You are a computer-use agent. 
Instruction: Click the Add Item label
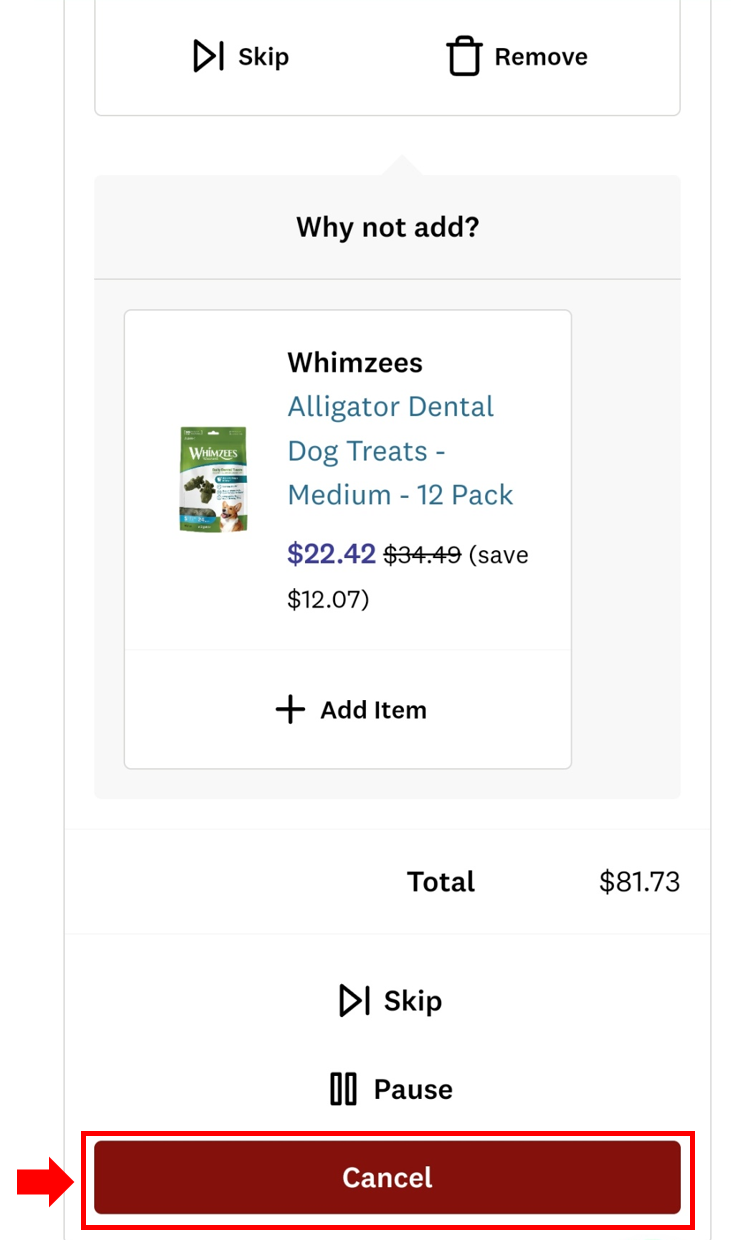coord(373,710)
